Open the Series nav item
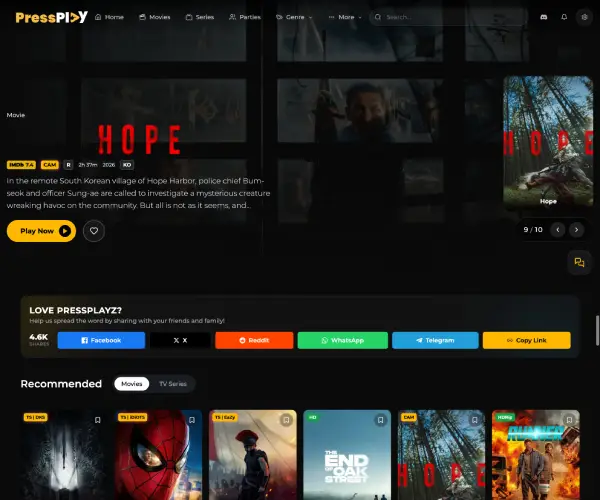The image size is (600, 500). pos(200,17)
